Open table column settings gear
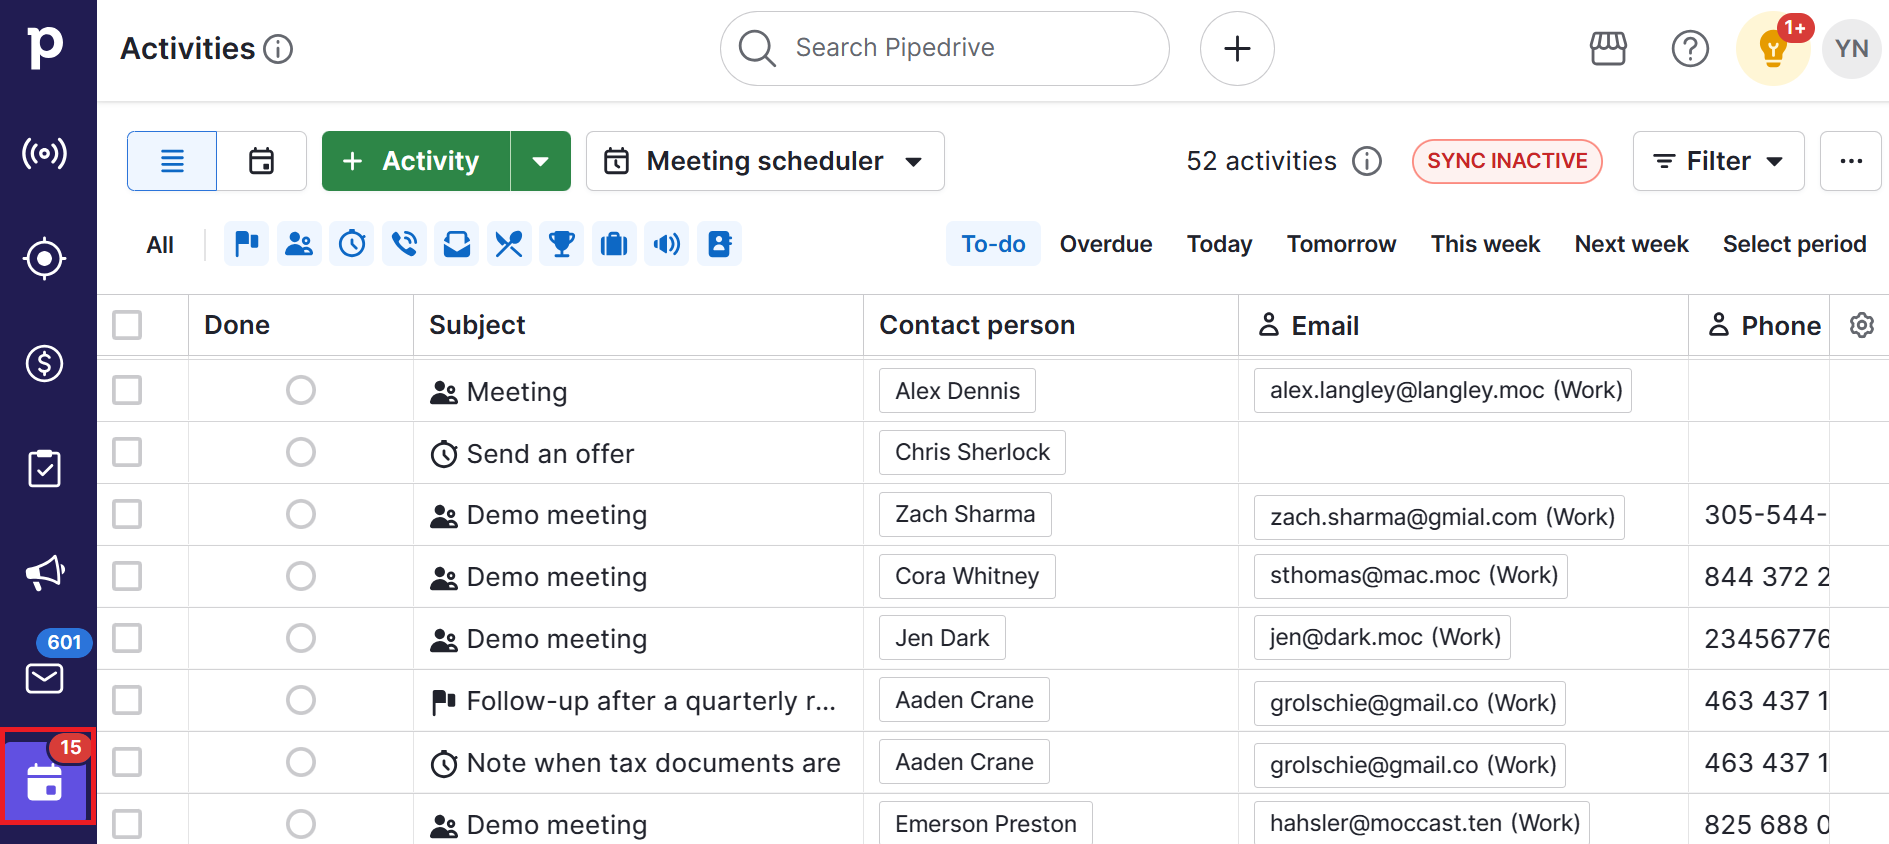1889x844 pixels. click(x=1861, y=325)
